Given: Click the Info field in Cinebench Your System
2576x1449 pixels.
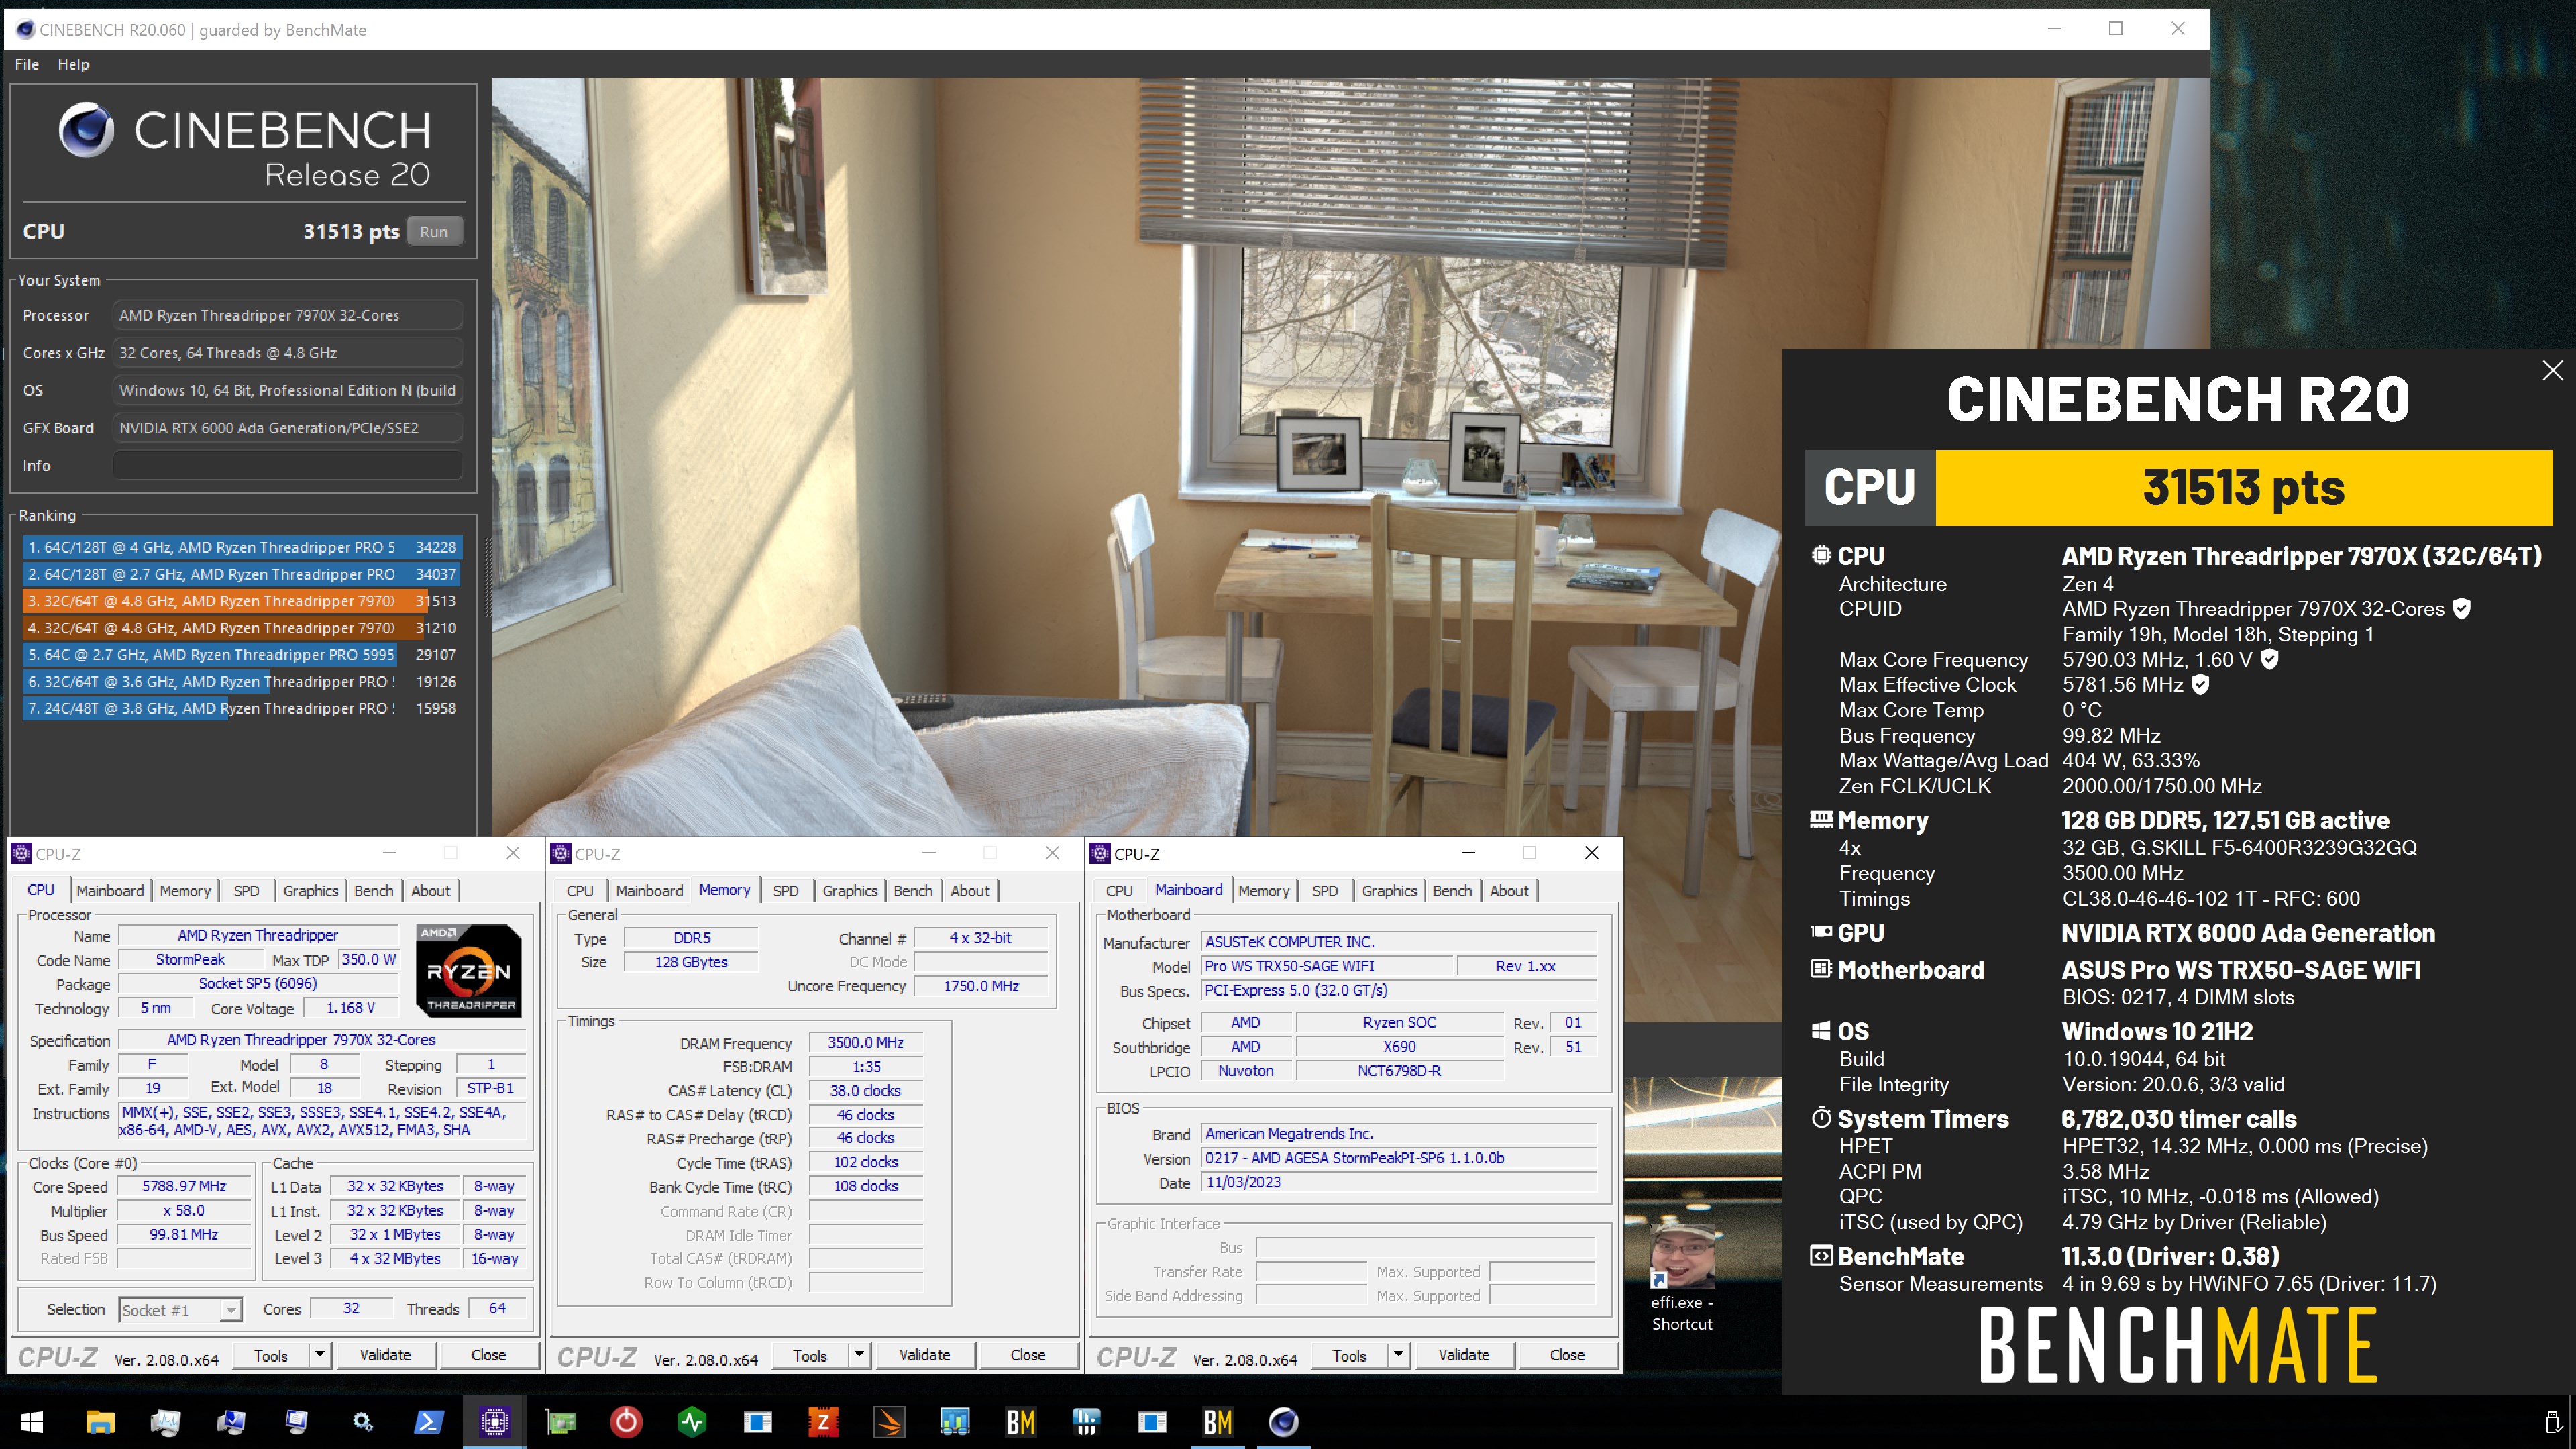Looking at the screenshot, I should tap(287, 466).
